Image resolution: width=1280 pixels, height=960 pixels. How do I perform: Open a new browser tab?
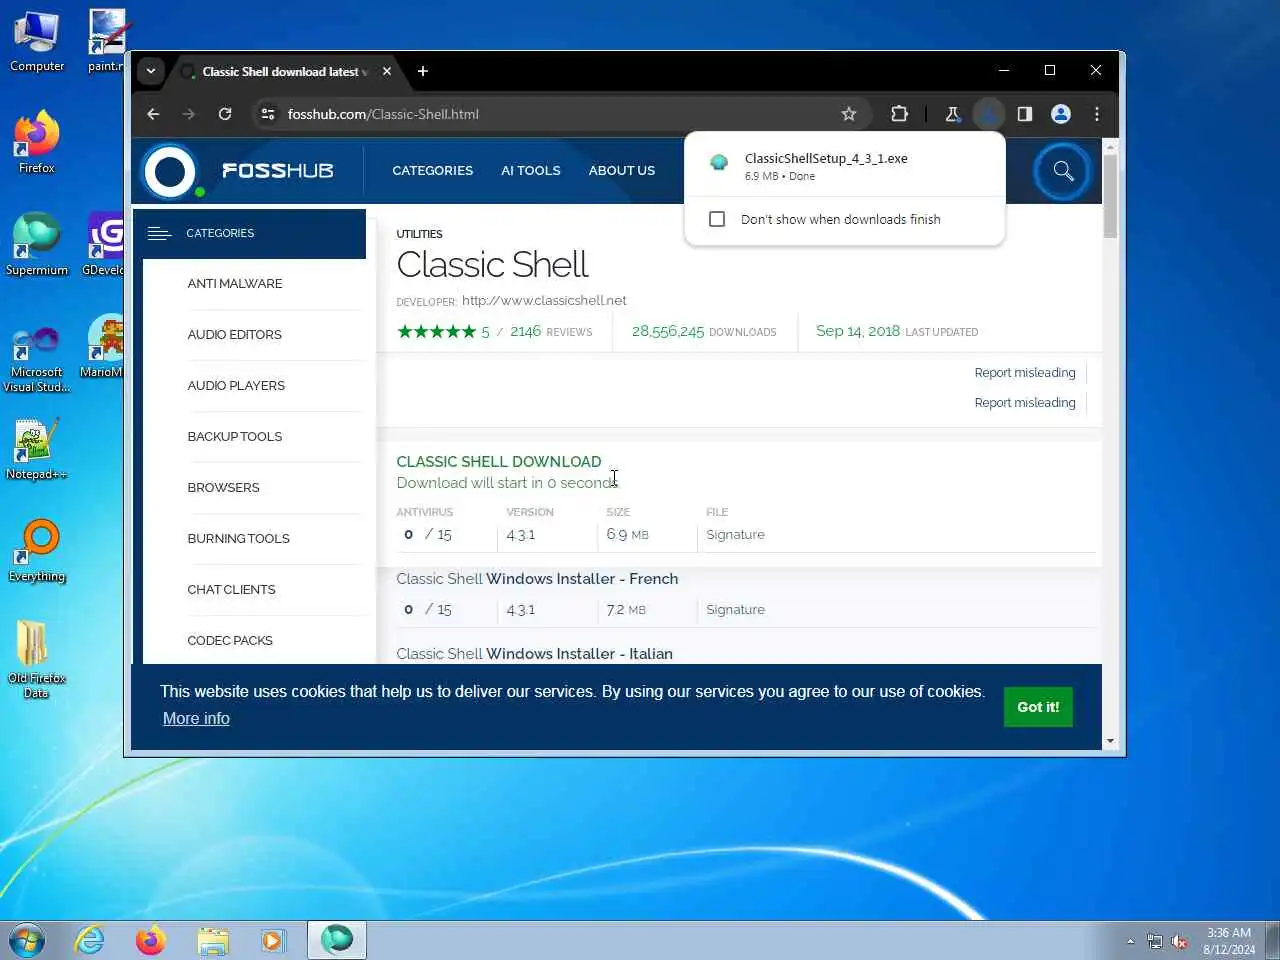[423, 71]
